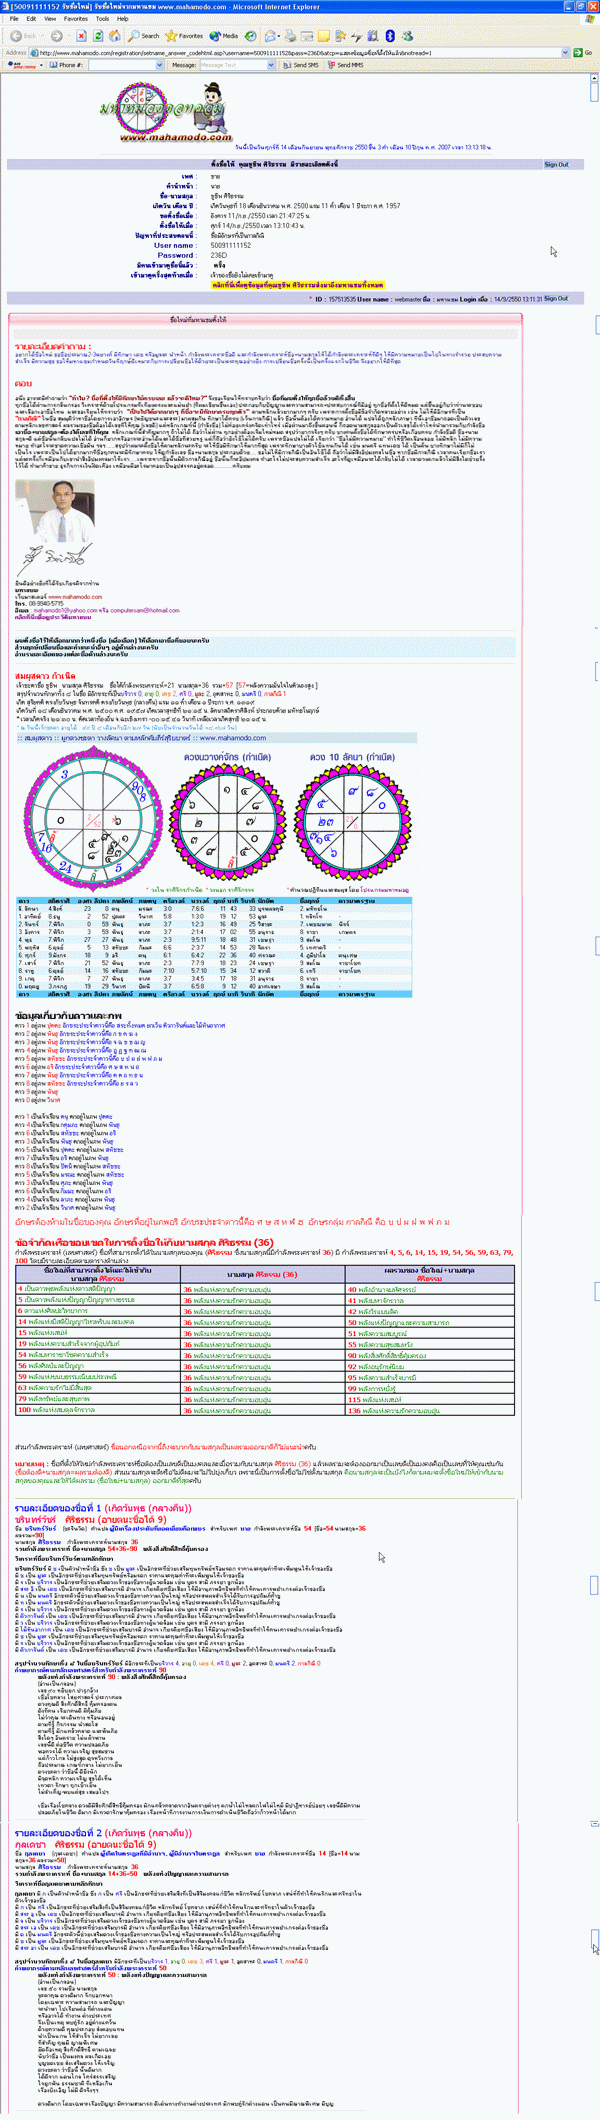Click Sign Out beside the Login date
The image size is (600, 2120).
pos(556,298)
